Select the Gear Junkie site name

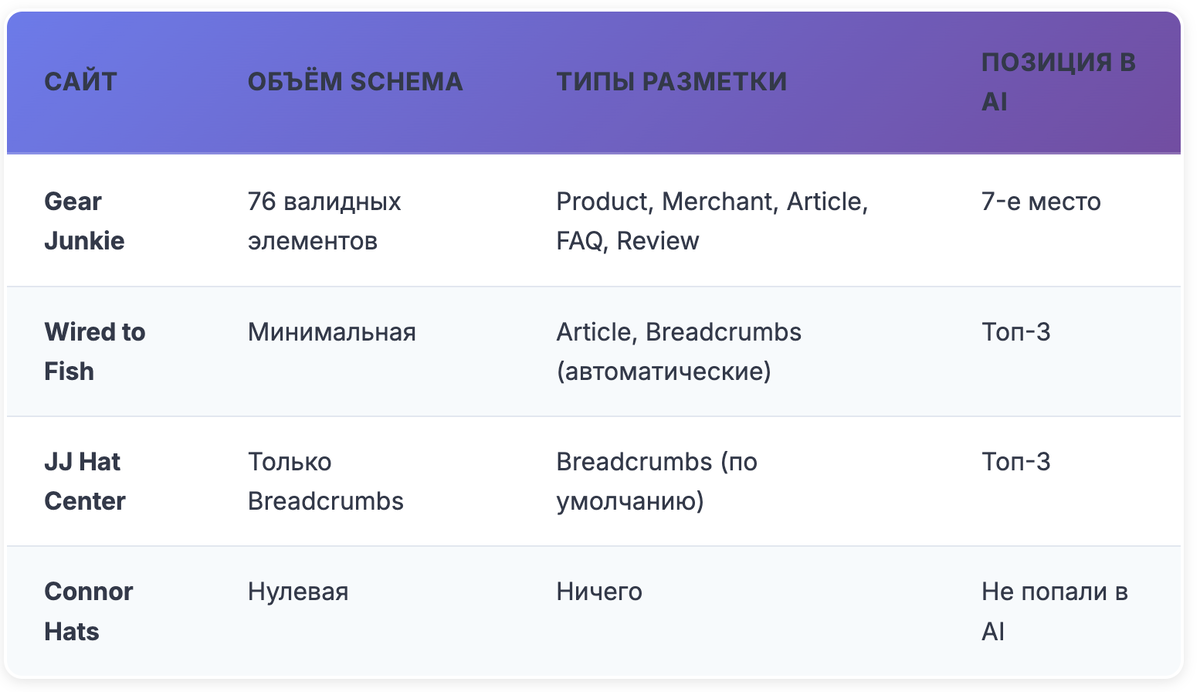(x=85, y=221)
